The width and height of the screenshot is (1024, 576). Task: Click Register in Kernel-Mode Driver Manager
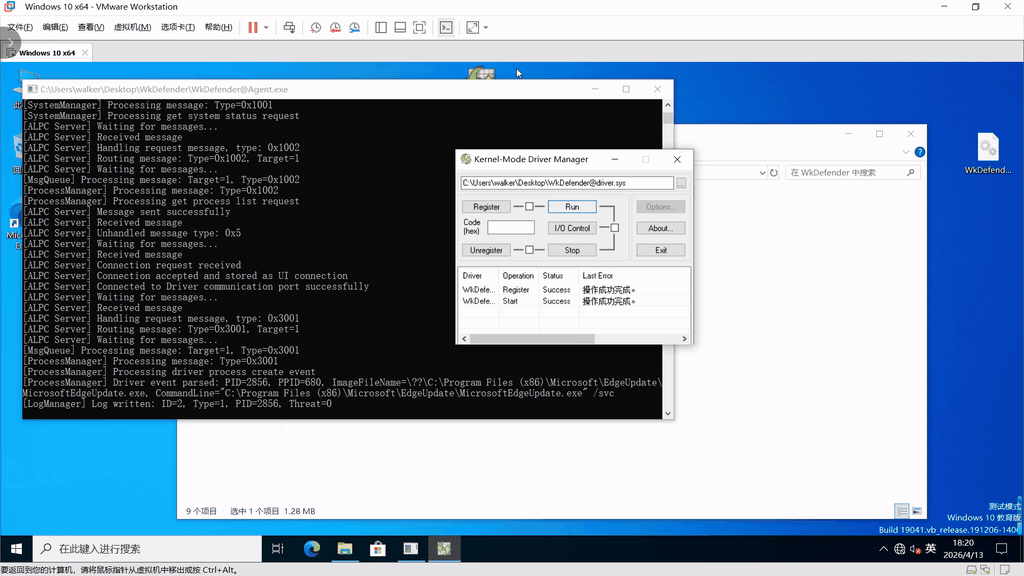487,206
